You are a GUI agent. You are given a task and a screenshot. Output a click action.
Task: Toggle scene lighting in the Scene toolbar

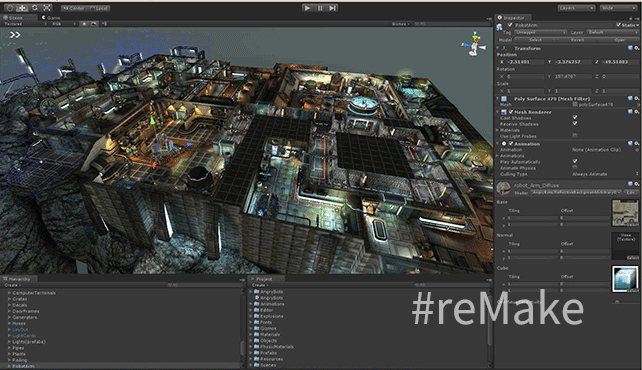(x=84, y=24)
